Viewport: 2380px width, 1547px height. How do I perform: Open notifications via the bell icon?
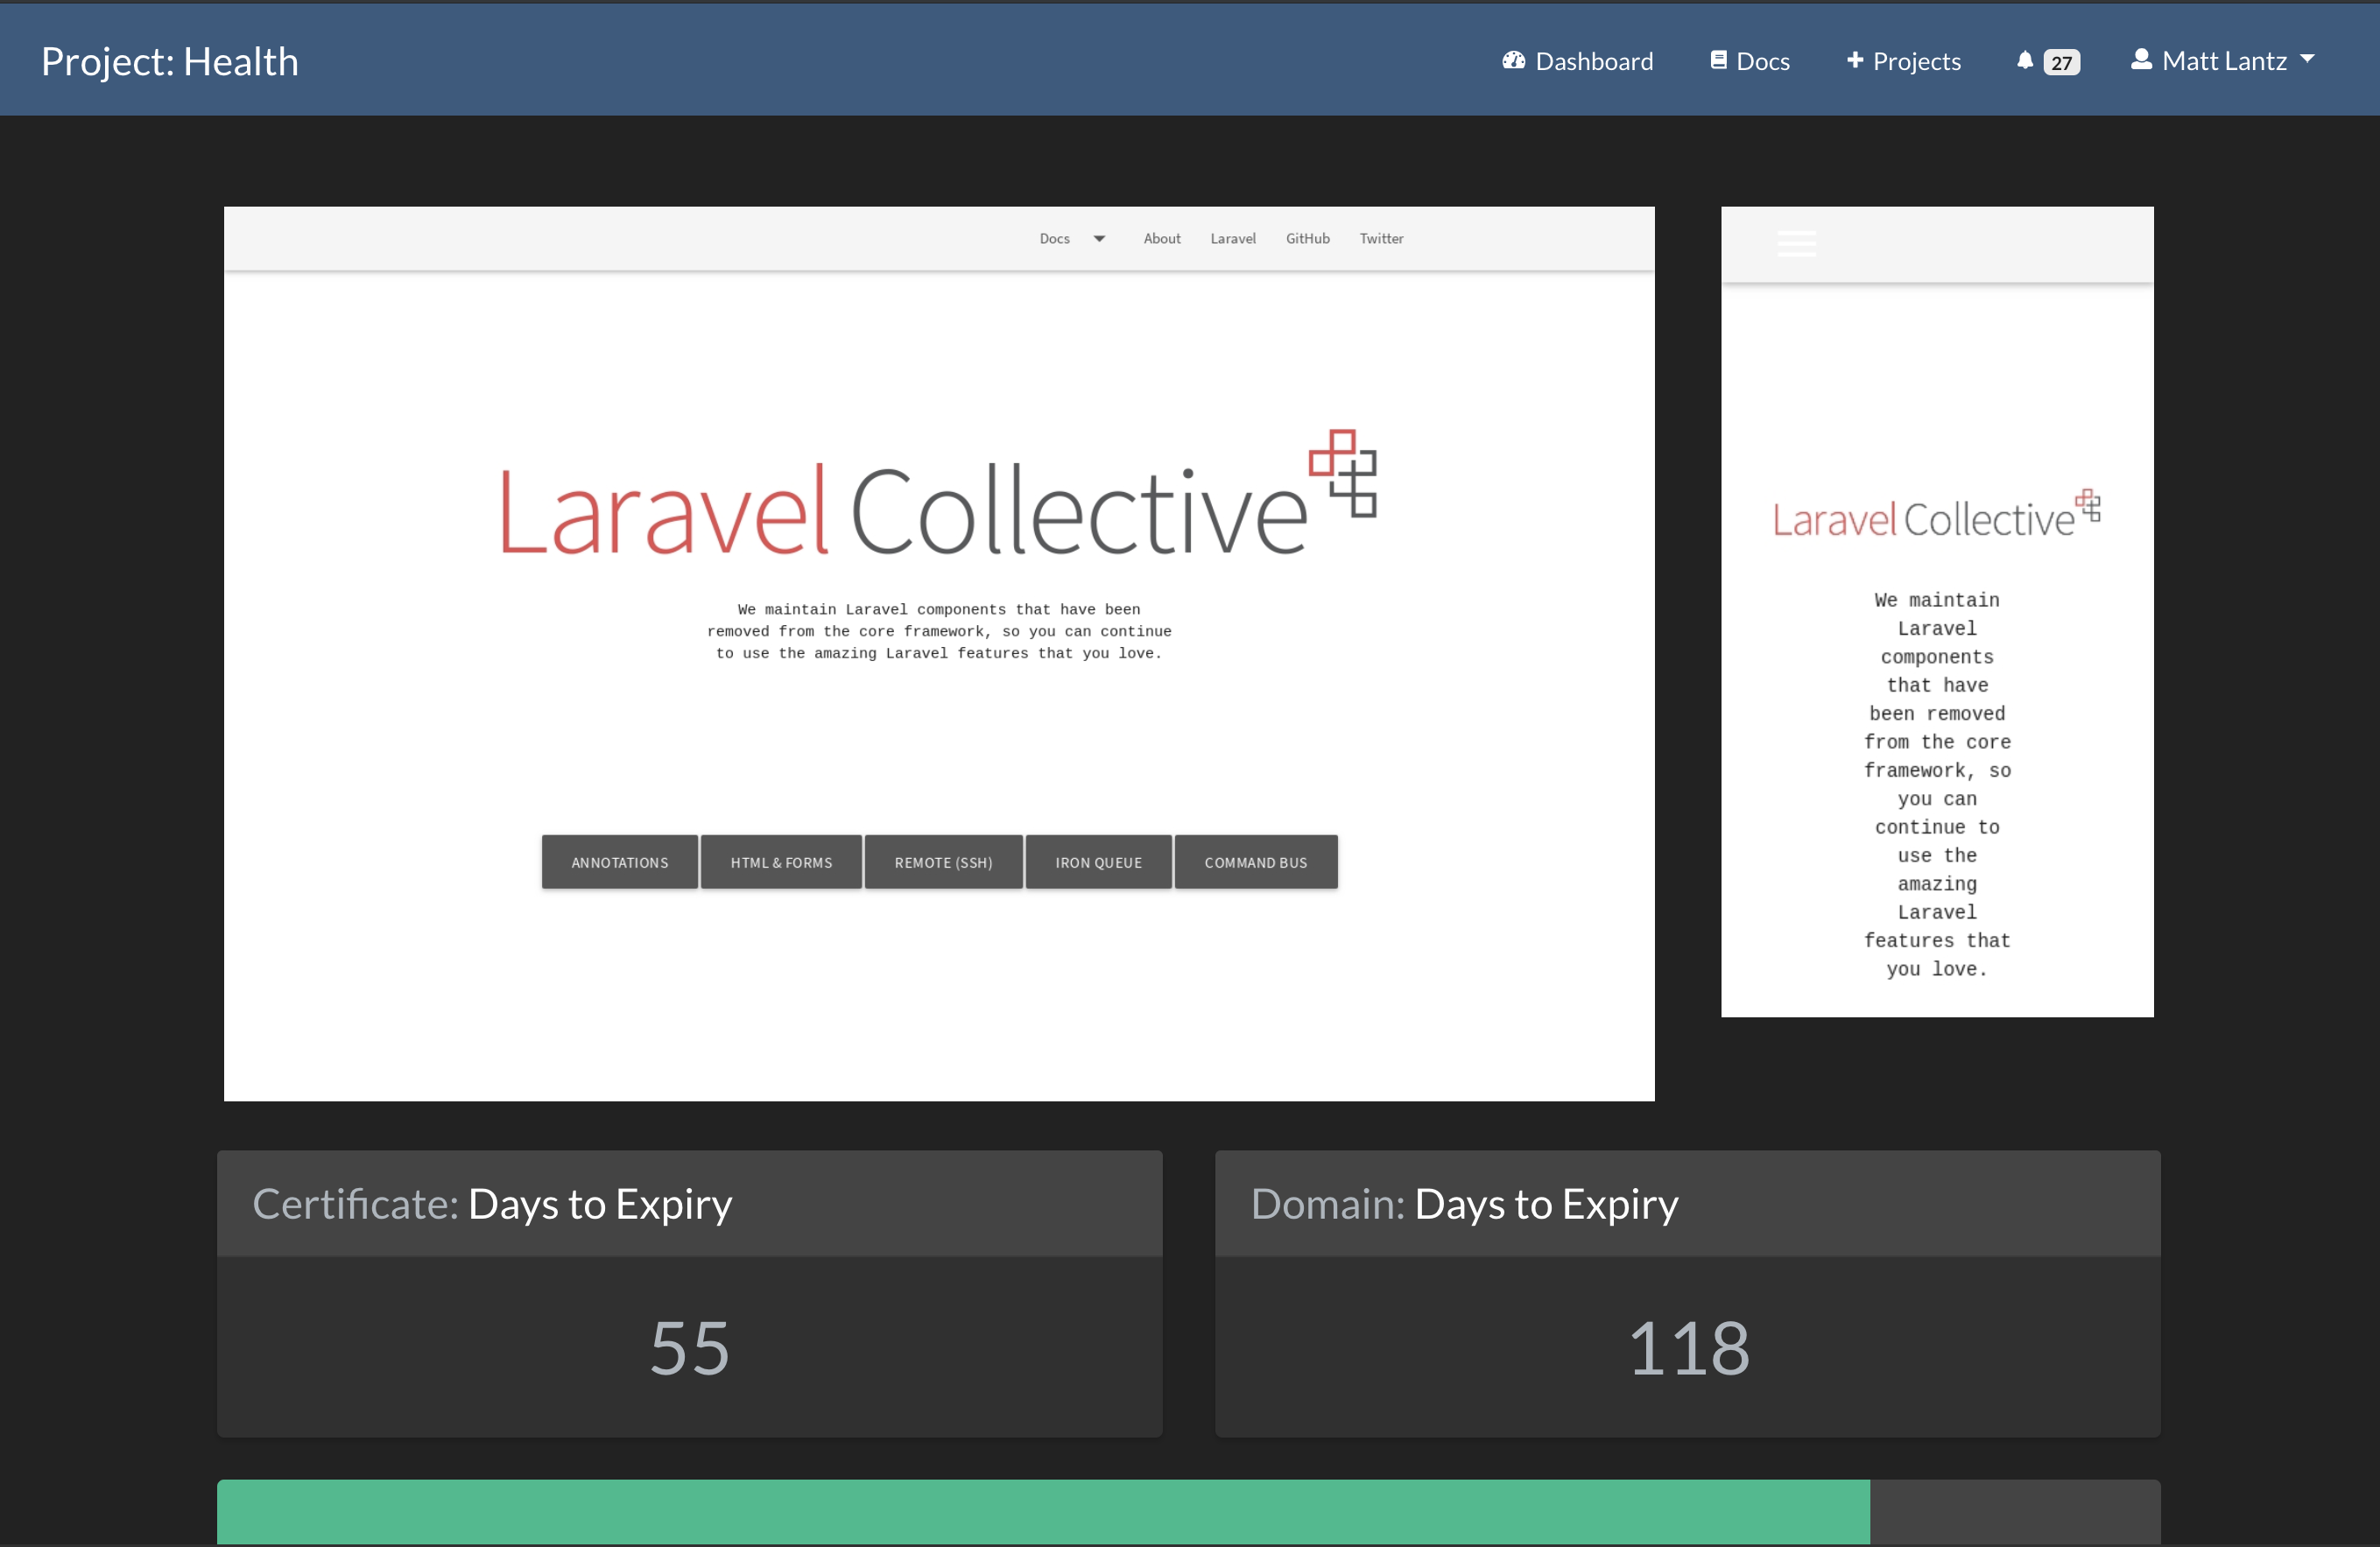click(x=2025, y=61)
